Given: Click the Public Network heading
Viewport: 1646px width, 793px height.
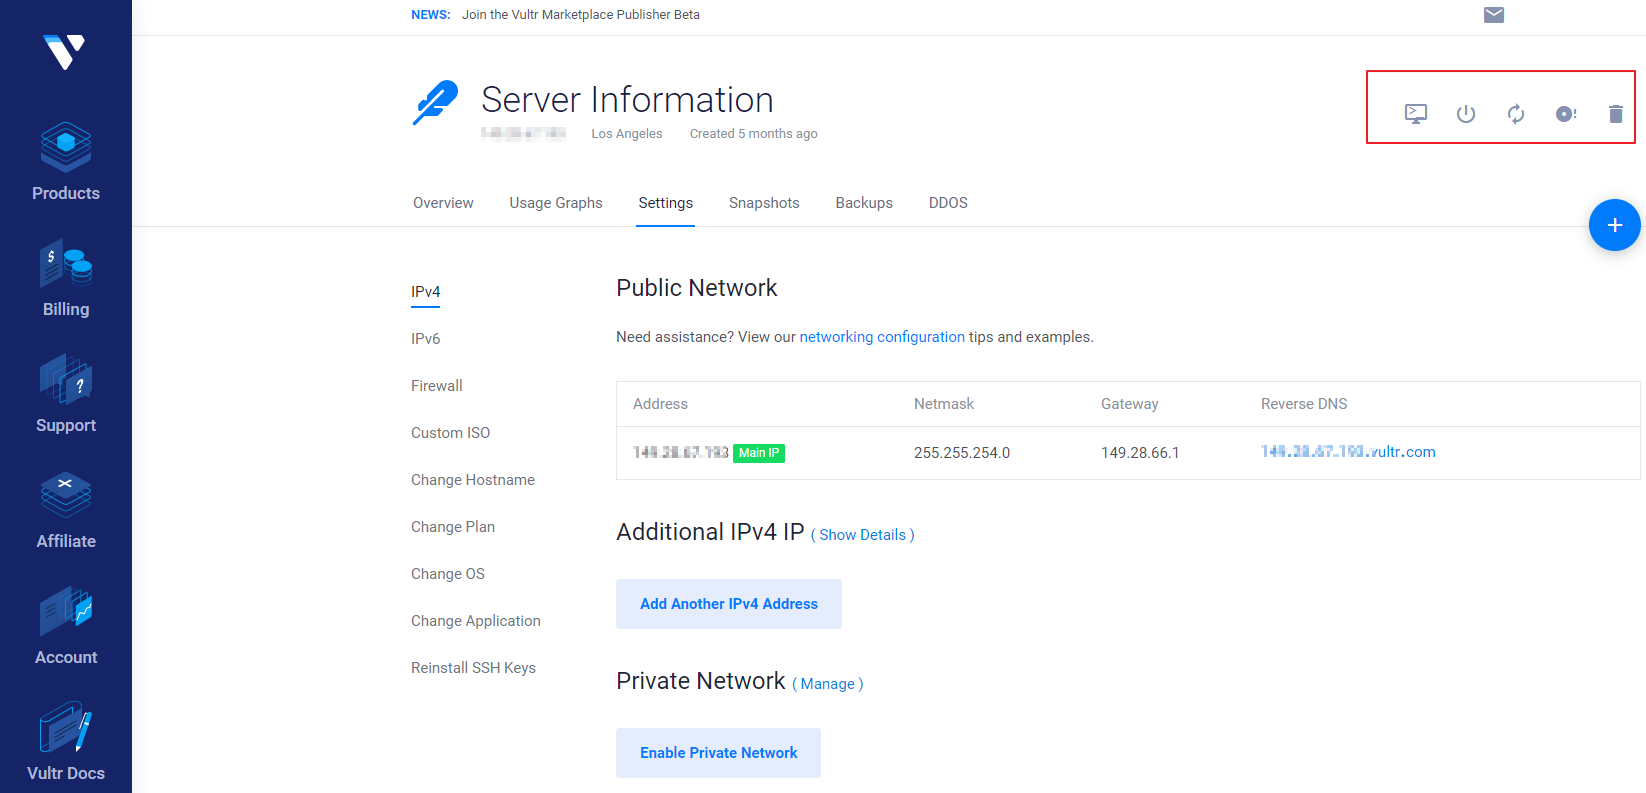Looking at the screenshot, I should point(697,288).
